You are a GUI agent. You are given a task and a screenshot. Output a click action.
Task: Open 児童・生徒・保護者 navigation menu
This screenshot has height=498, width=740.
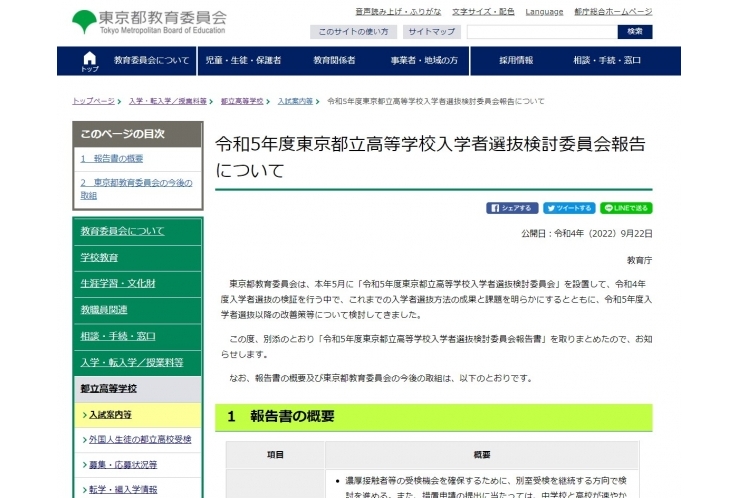243,60
